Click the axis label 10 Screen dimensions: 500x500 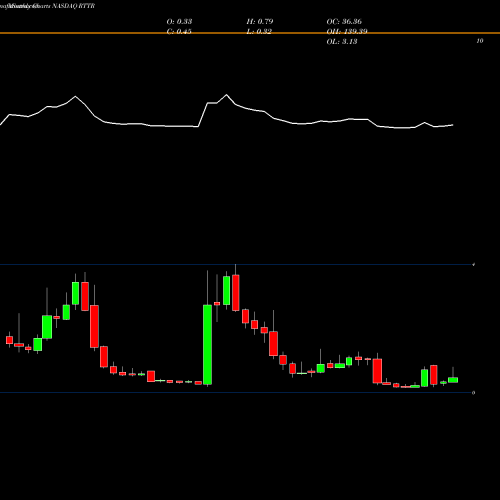point(480,41)
